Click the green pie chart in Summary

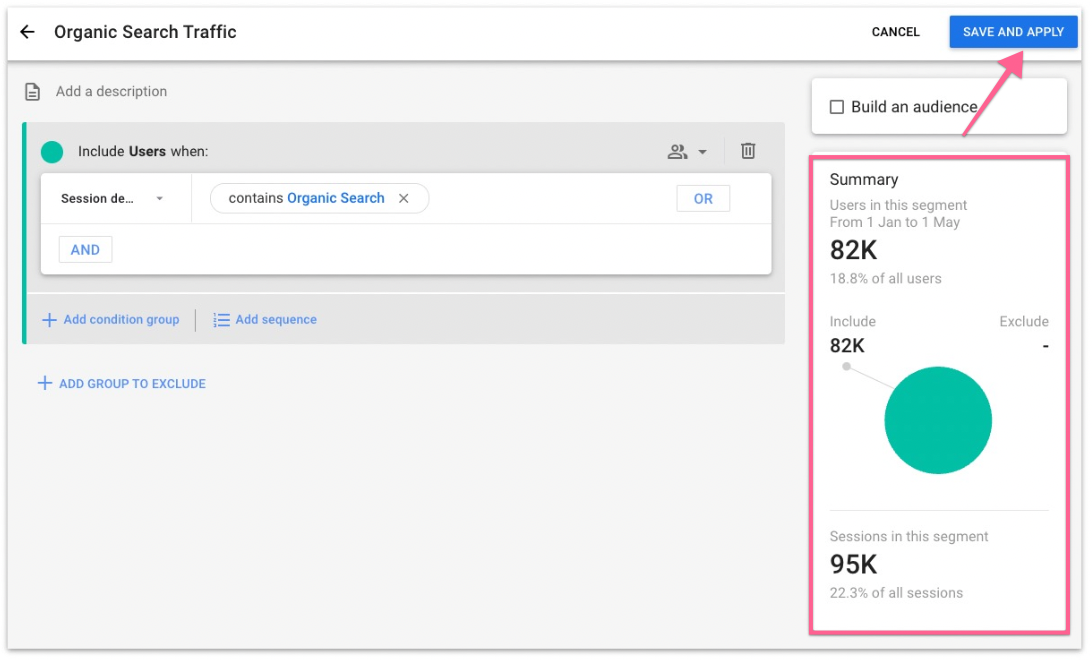(937, 420)
